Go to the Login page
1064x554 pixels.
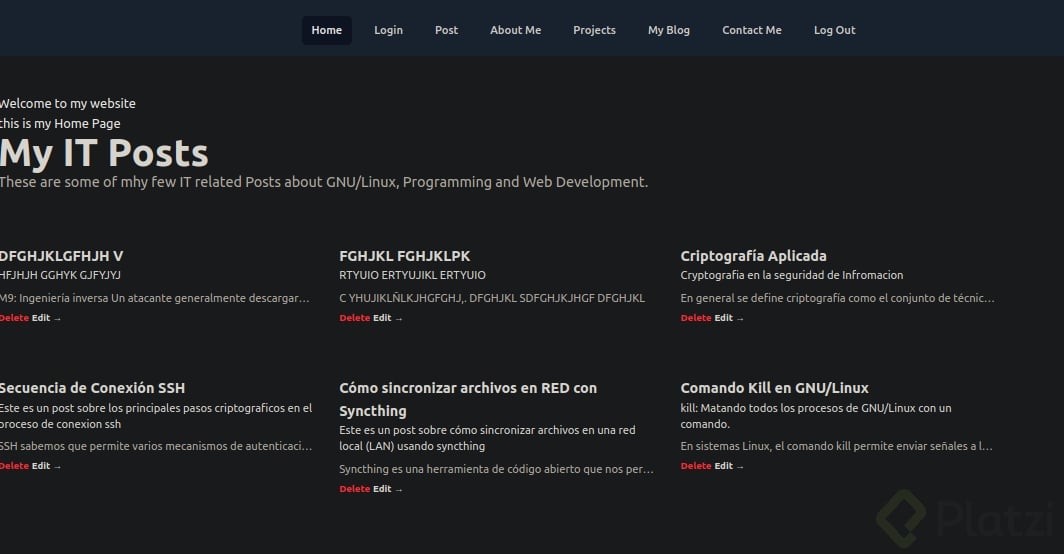point(388,31)
